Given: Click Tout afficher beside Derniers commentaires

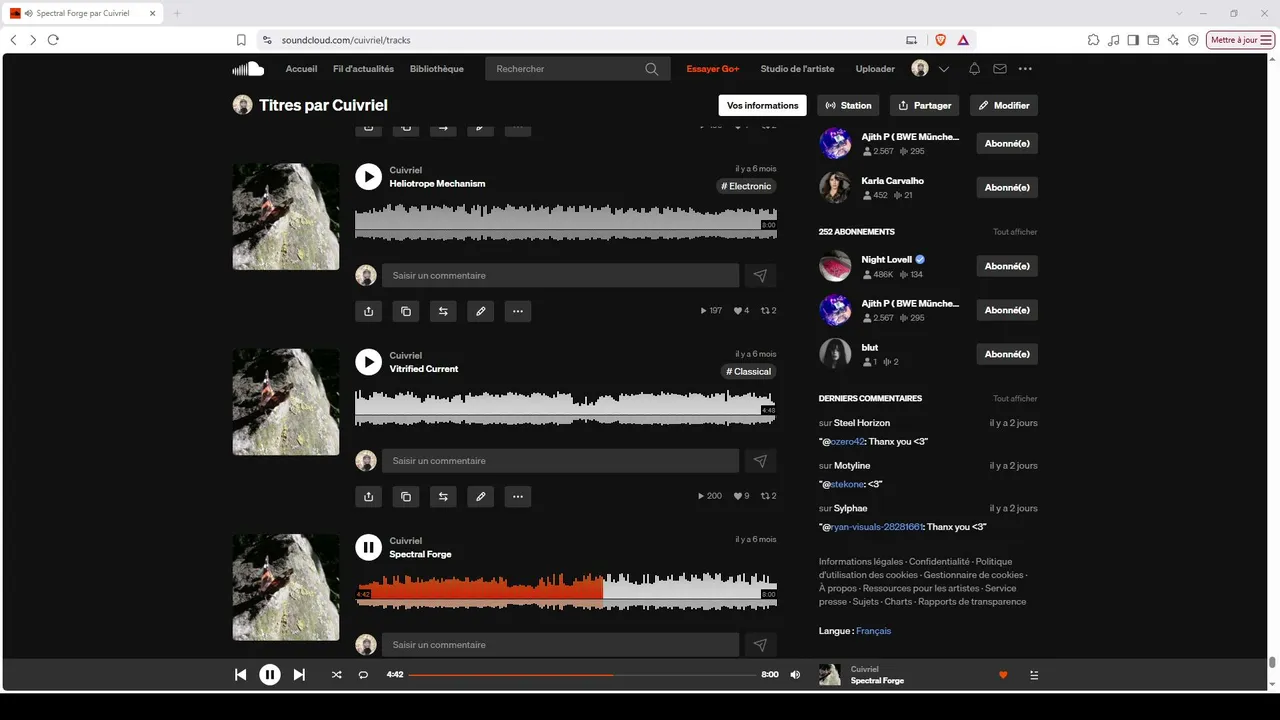Looking at the screenshot, I should 1015,399.
